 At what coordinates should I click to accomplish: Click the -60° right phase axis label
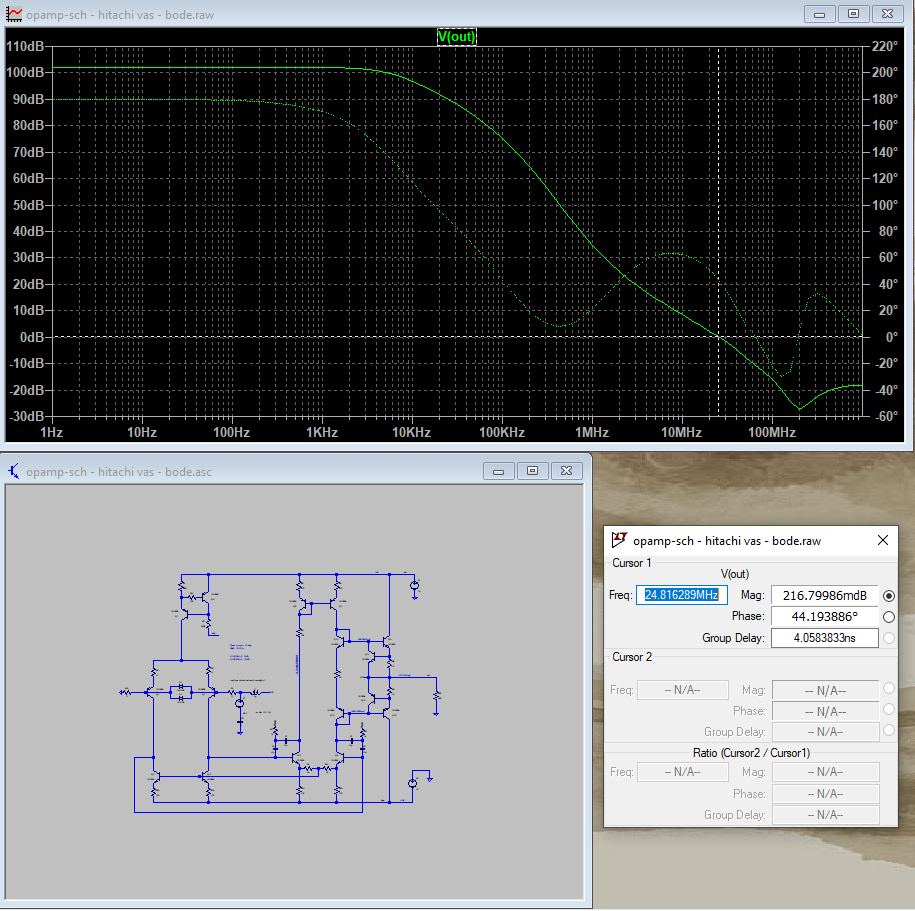(x=886, y=416)
